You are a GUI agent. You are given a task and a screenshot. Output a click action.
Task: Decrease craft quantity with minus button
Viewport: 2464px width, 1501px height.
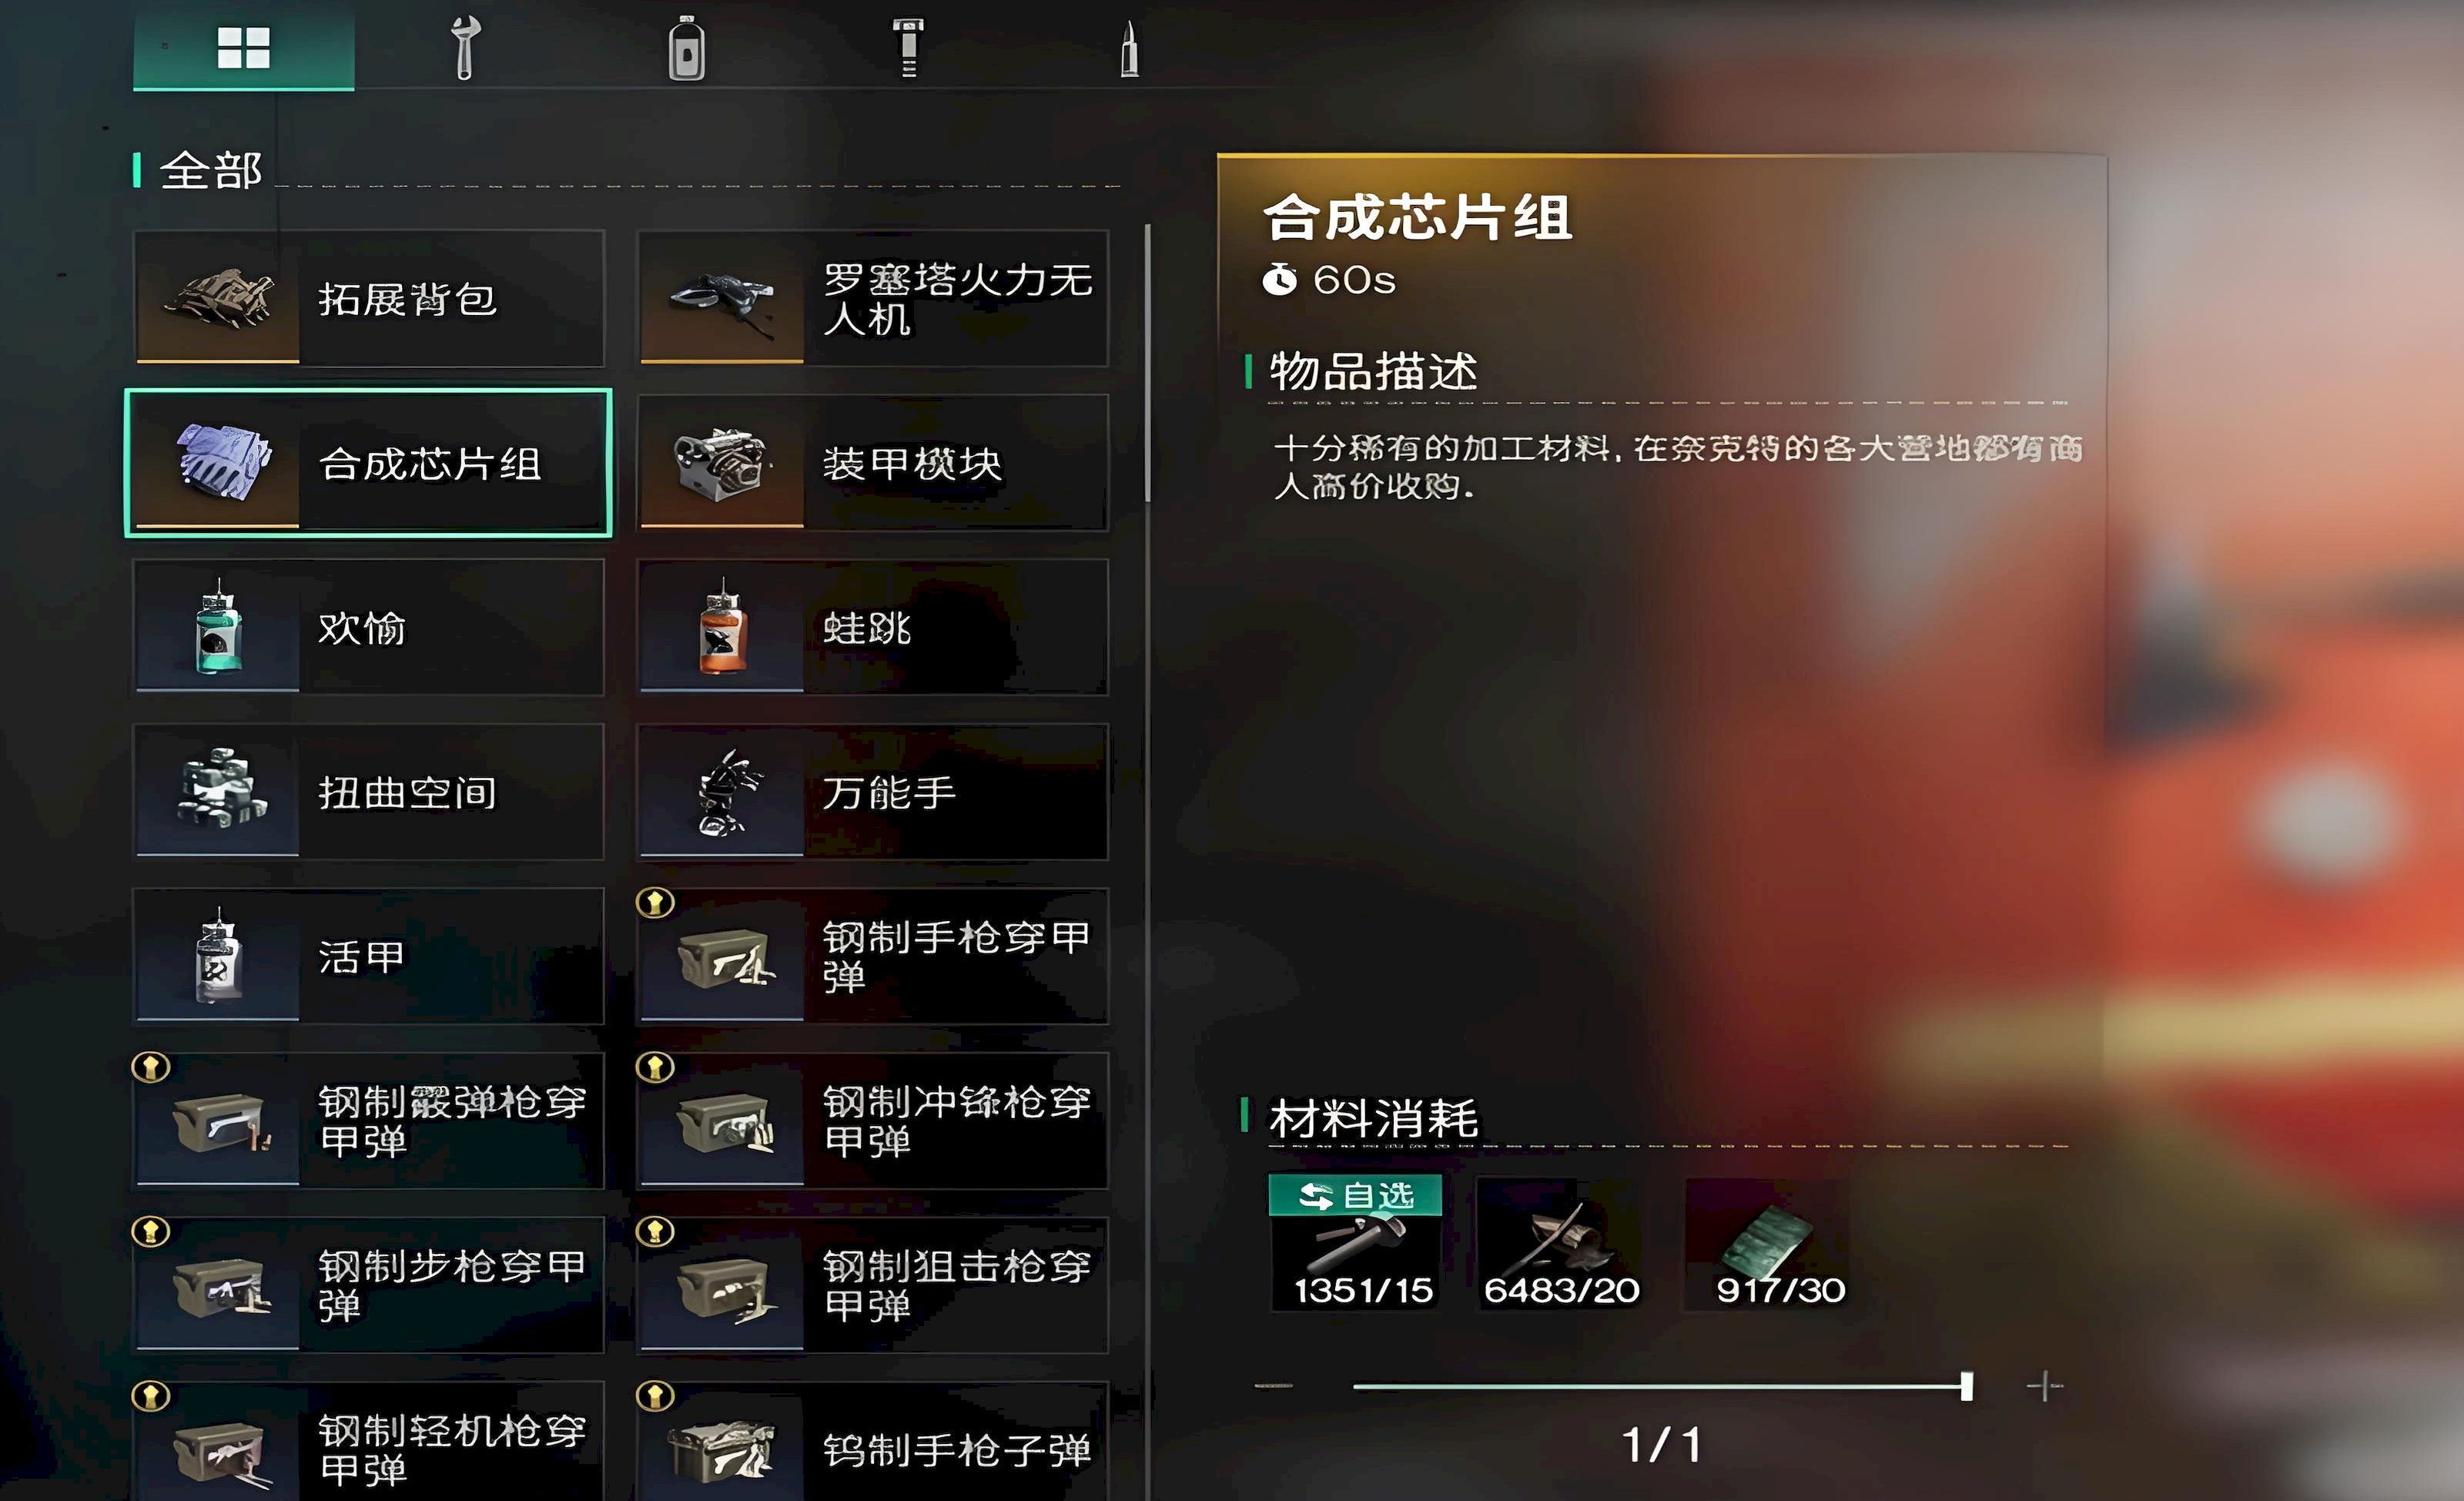click(1273, 1386)
